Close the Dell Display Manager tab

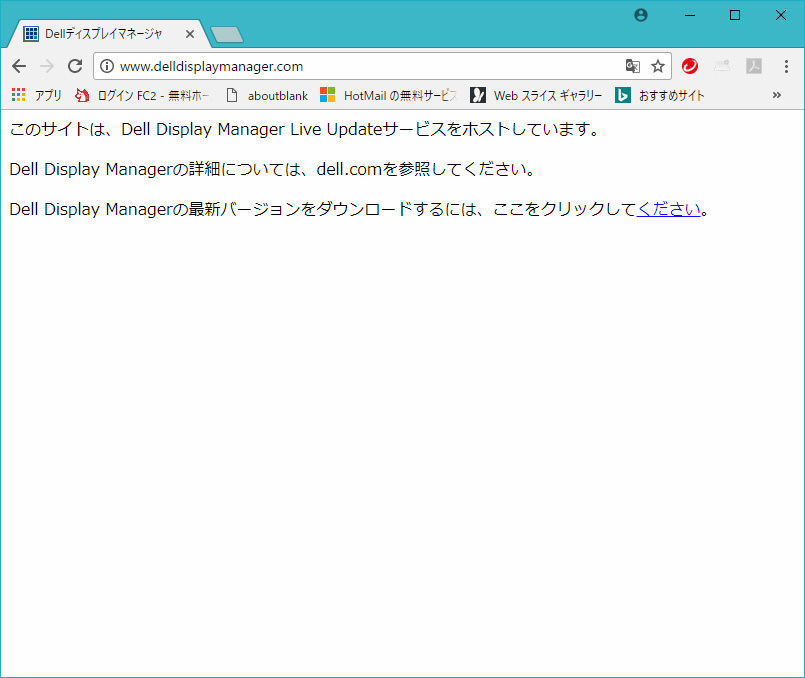(190, 34)
